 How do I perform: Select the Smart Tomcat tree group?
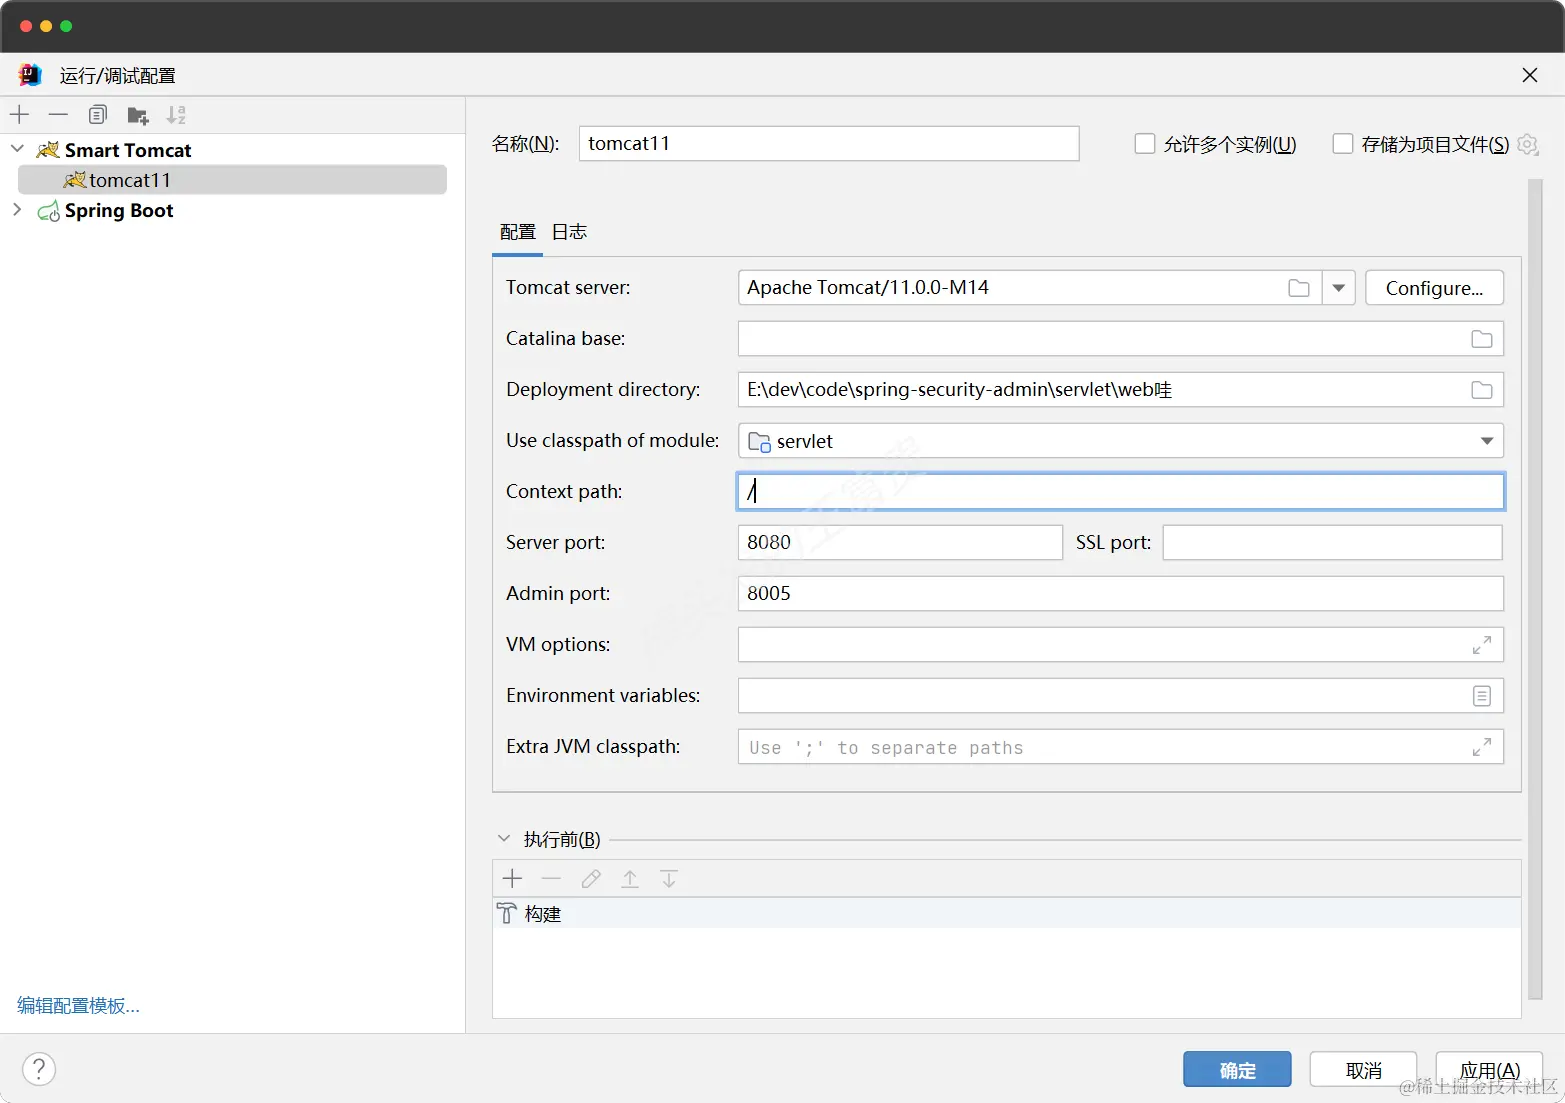pos(128,150)
